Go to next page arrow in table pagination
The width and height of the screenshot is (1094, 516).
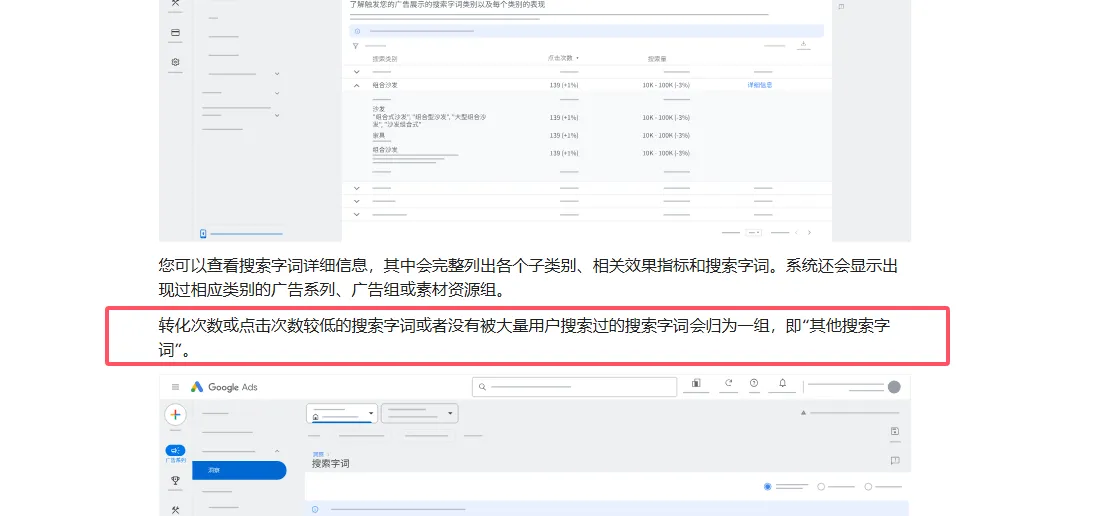(x=809, y=232)
